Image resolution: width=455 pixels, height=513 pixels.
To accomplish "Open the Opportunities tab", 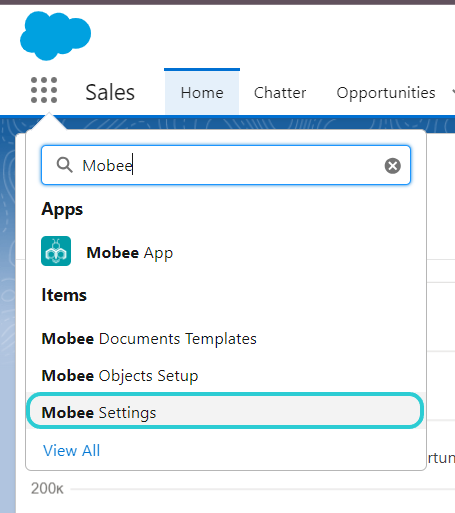I will (386, 93).
